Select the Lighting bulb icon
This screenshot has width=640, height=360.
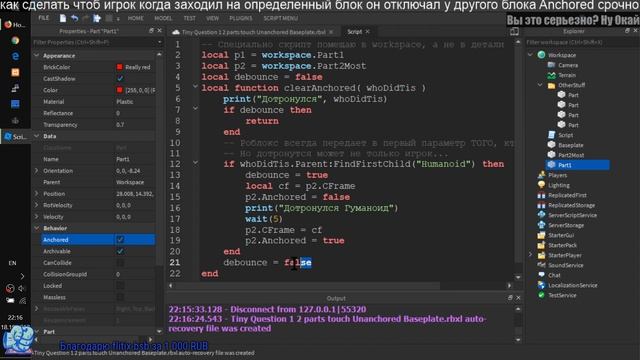(x=542, y=185)
